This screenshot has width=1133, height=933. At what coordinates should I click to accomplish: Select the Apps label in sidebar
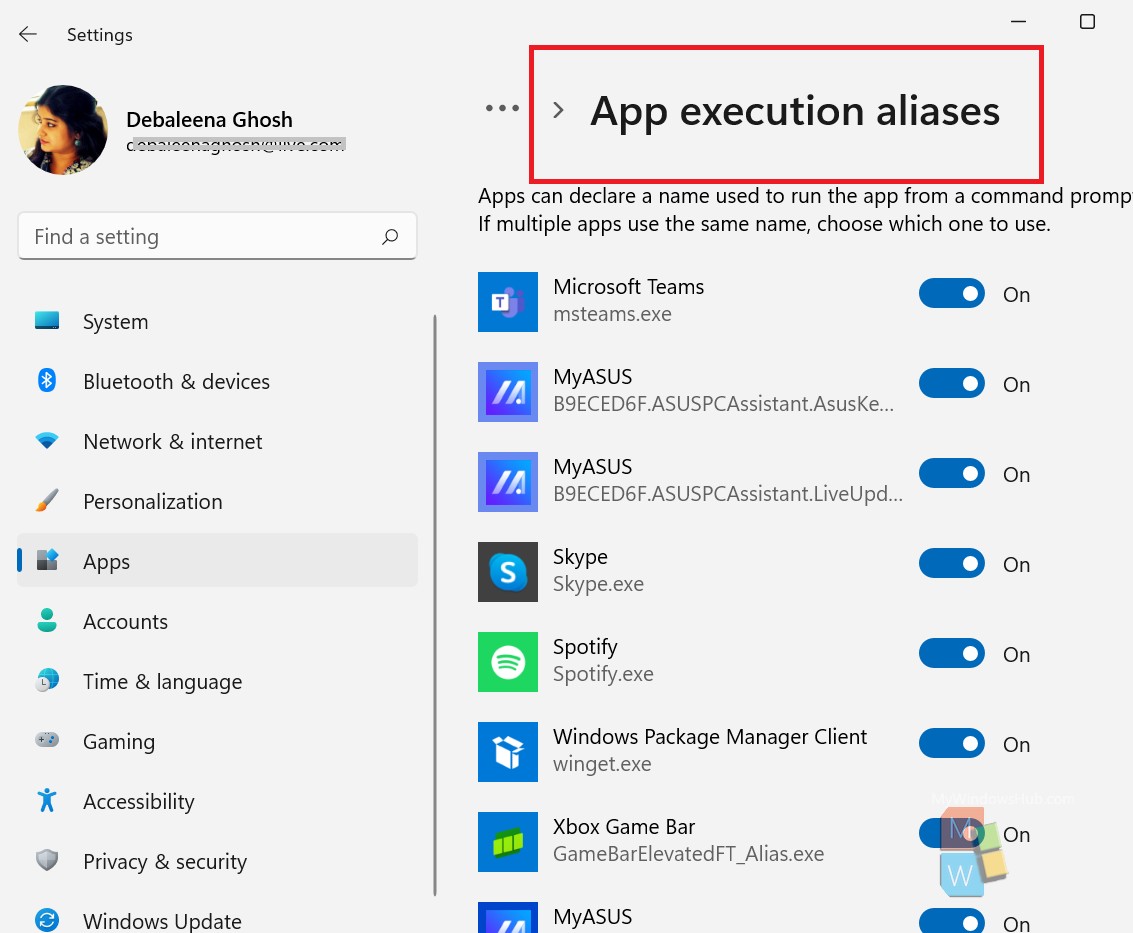tap(106, 562)
